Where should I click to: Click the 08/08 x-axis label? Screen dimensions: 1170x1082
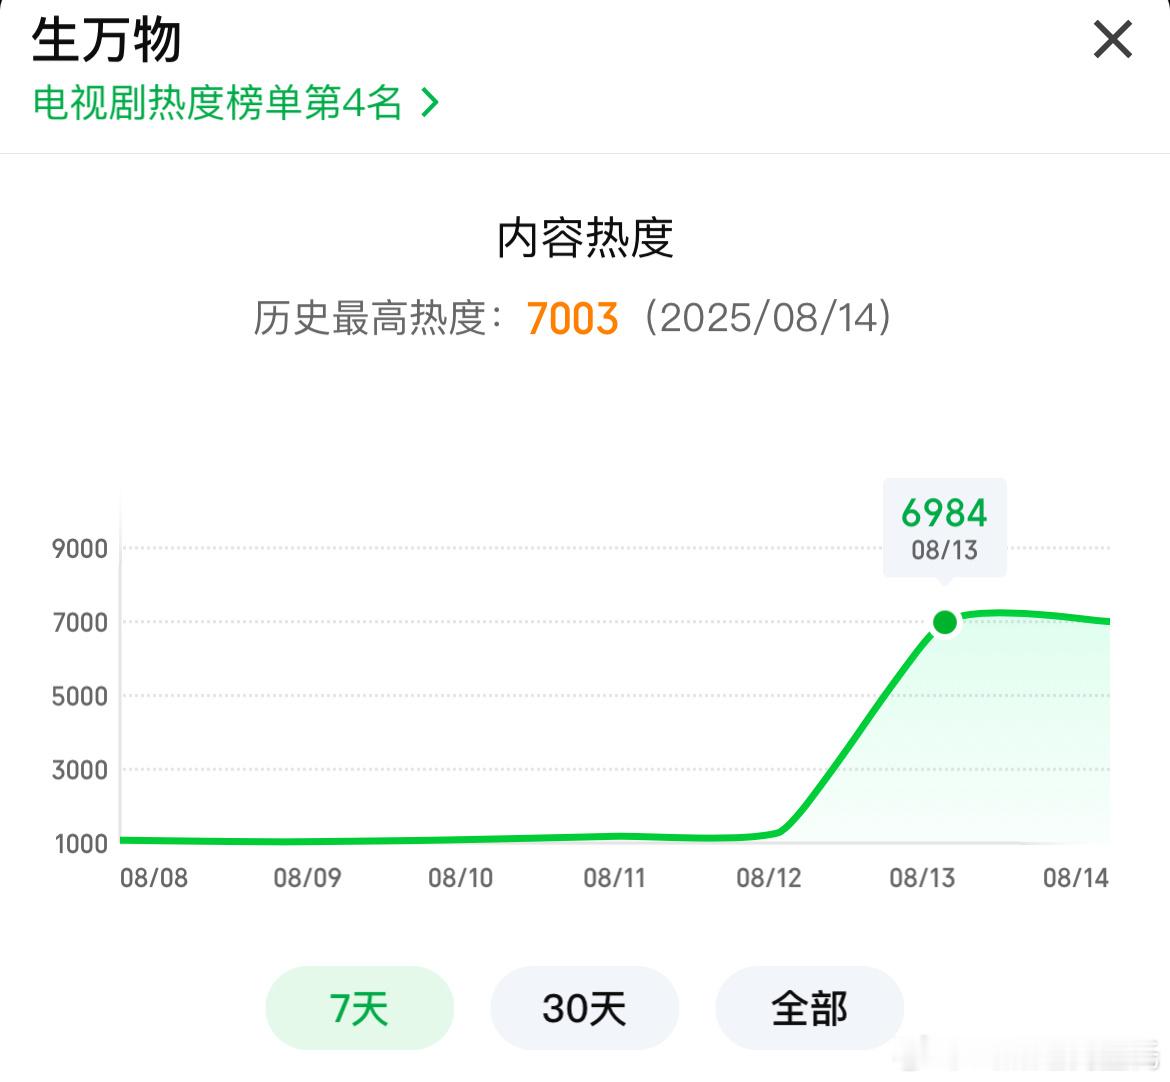click(154, 878)
